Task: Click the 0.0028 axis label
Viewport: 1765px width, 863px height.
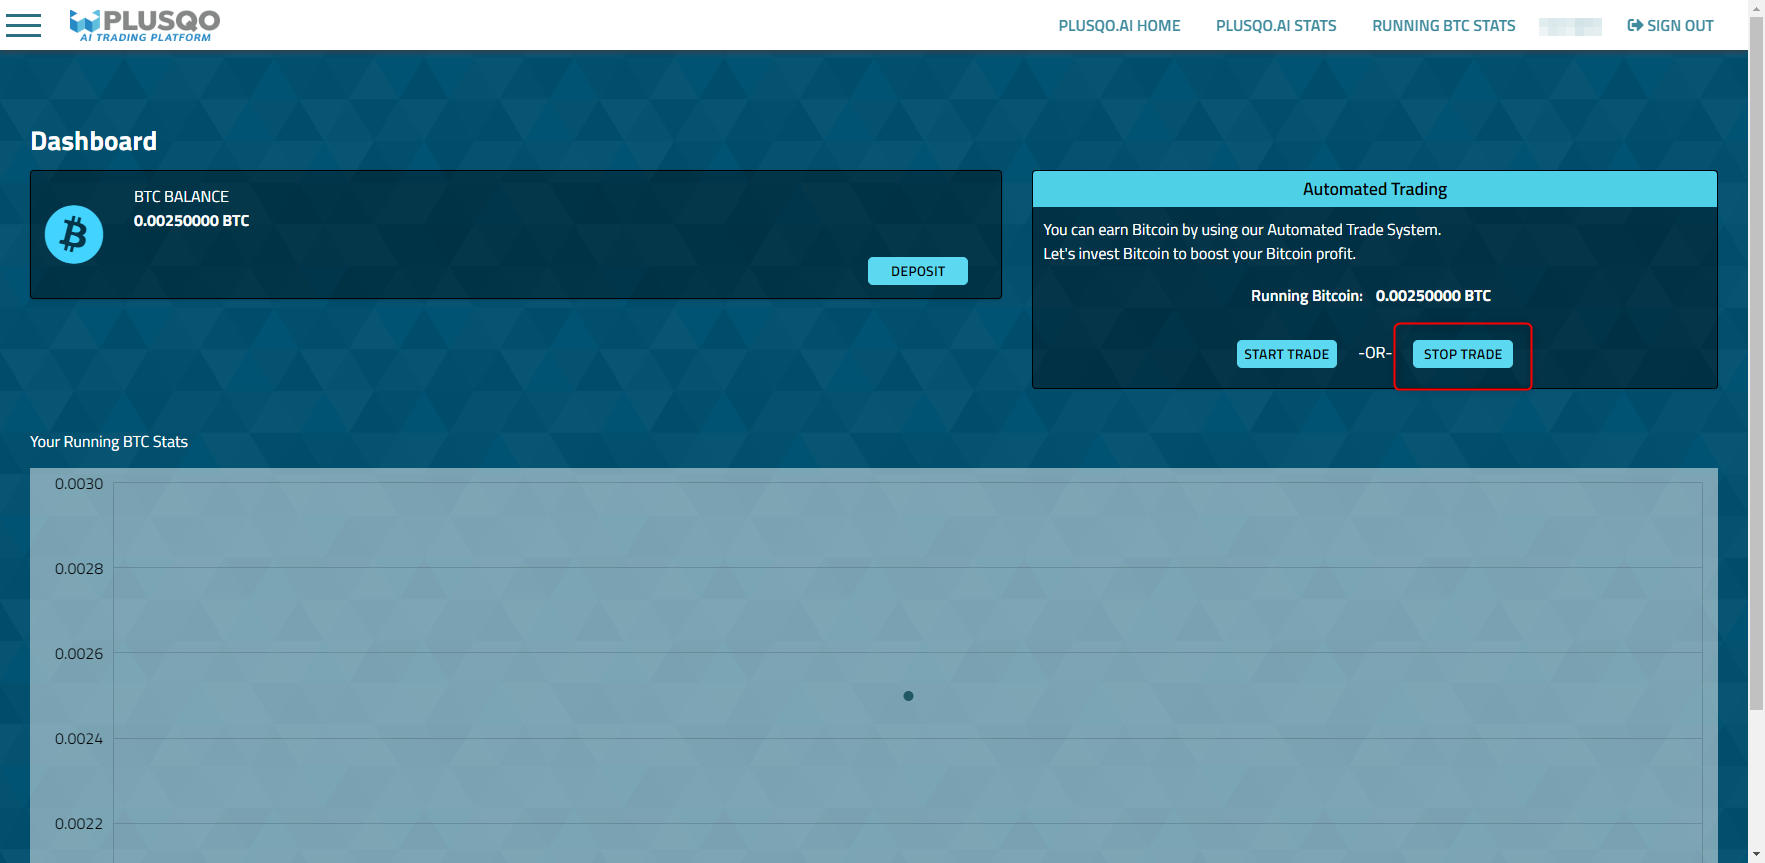Action: tap(79, 569)
